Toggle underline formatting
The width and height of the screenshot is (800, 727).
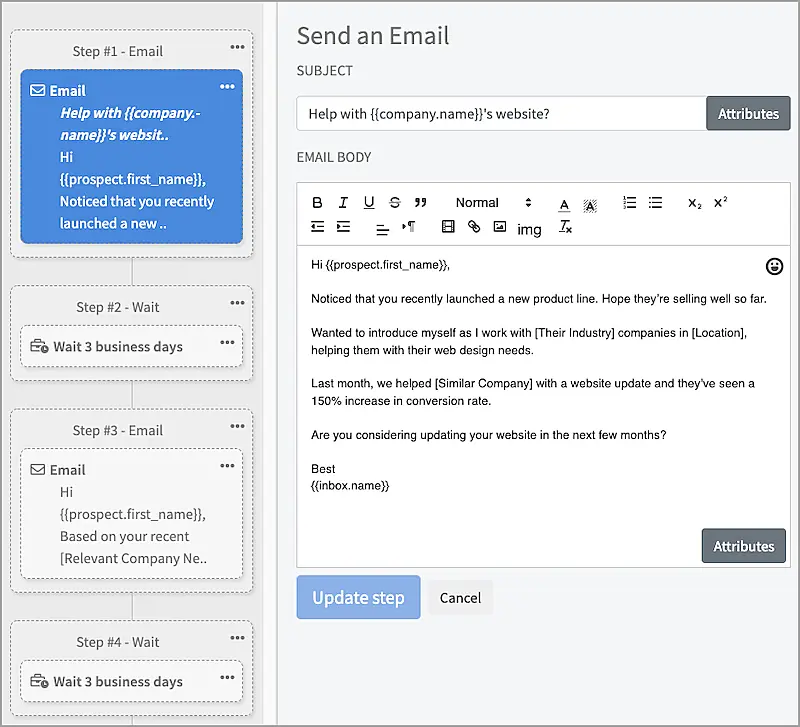369,202
